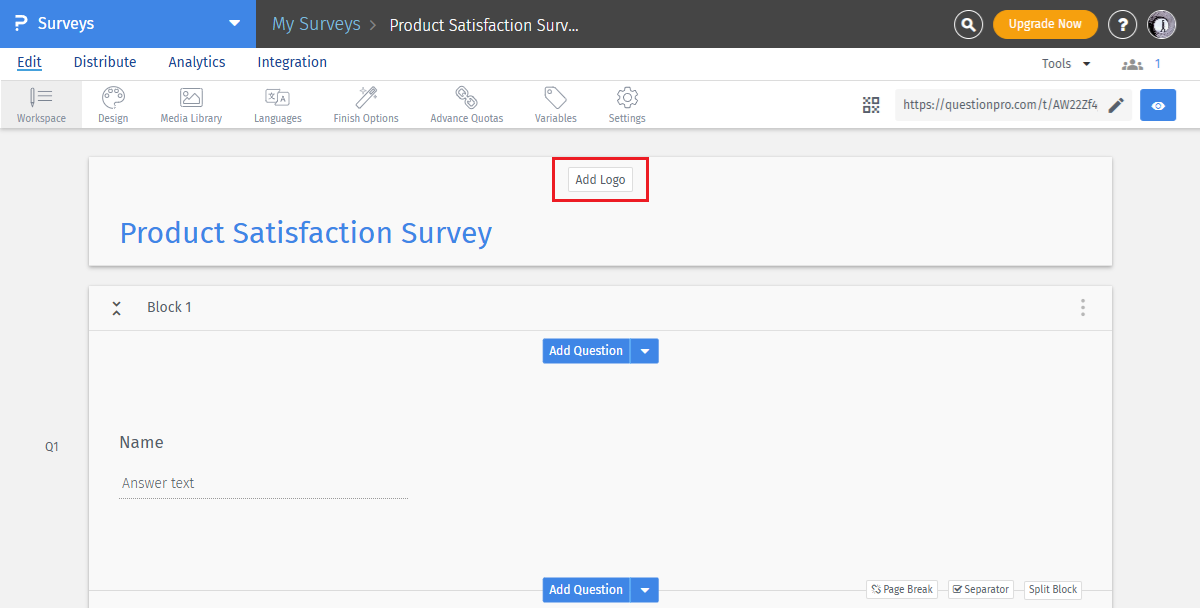Collapse Block 1
The image size is (1200, 608).
pos(117,308)
